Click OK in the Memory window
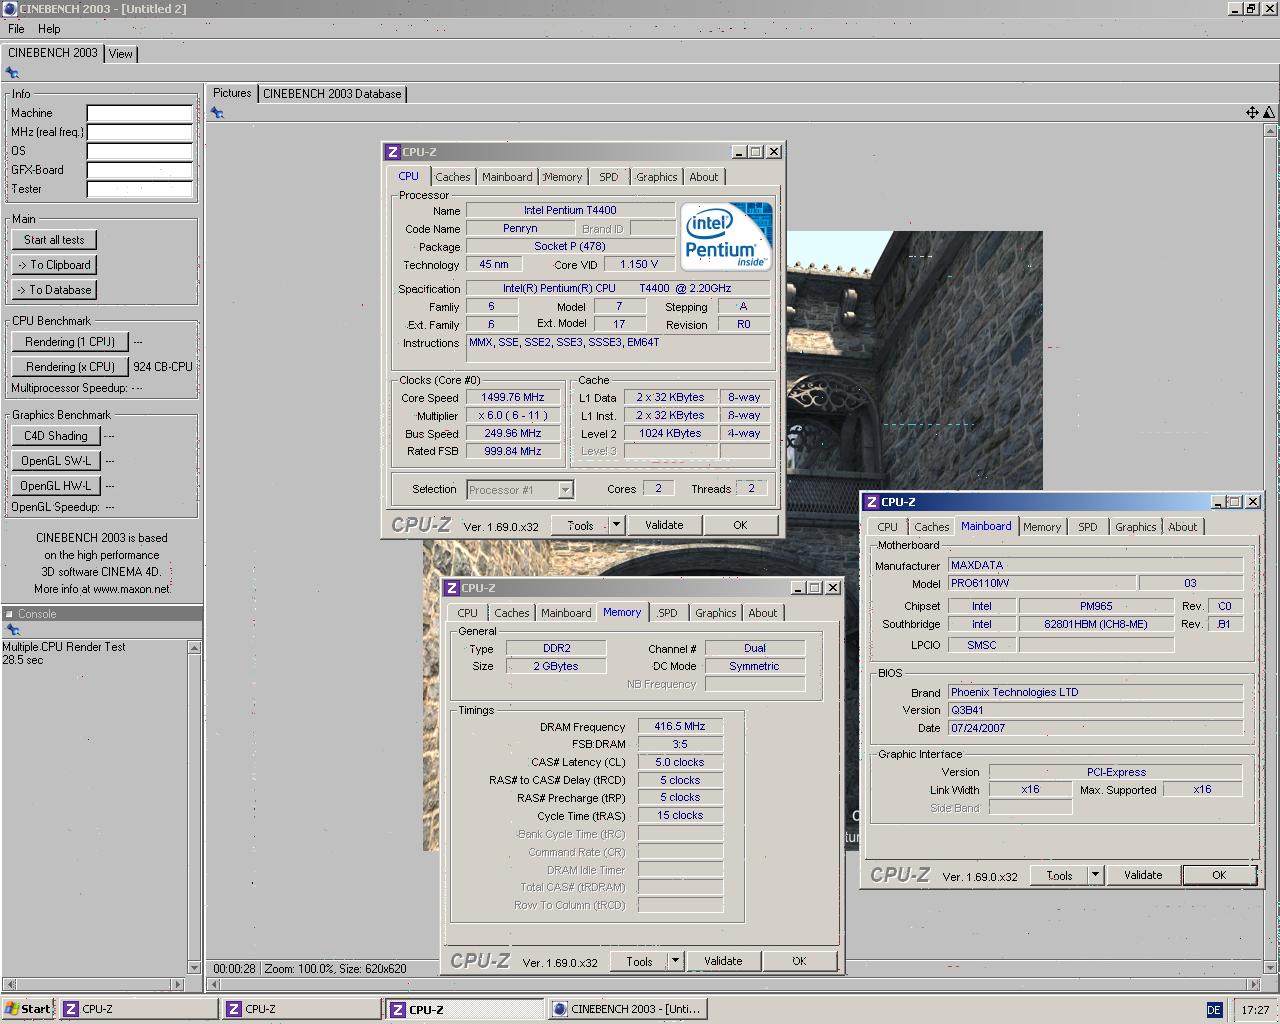Image resolution: width=1280 pixels, height=1024 pixels. [799, 961]
